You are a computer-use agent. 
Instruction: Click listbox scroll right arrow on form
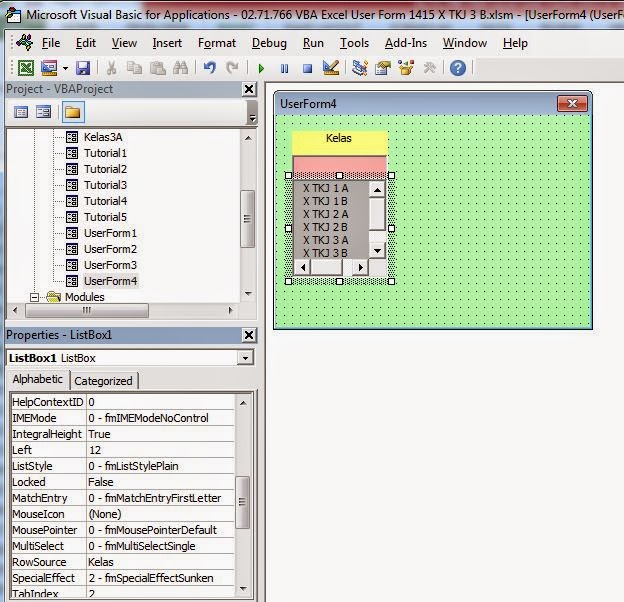[x=361, y=267]
